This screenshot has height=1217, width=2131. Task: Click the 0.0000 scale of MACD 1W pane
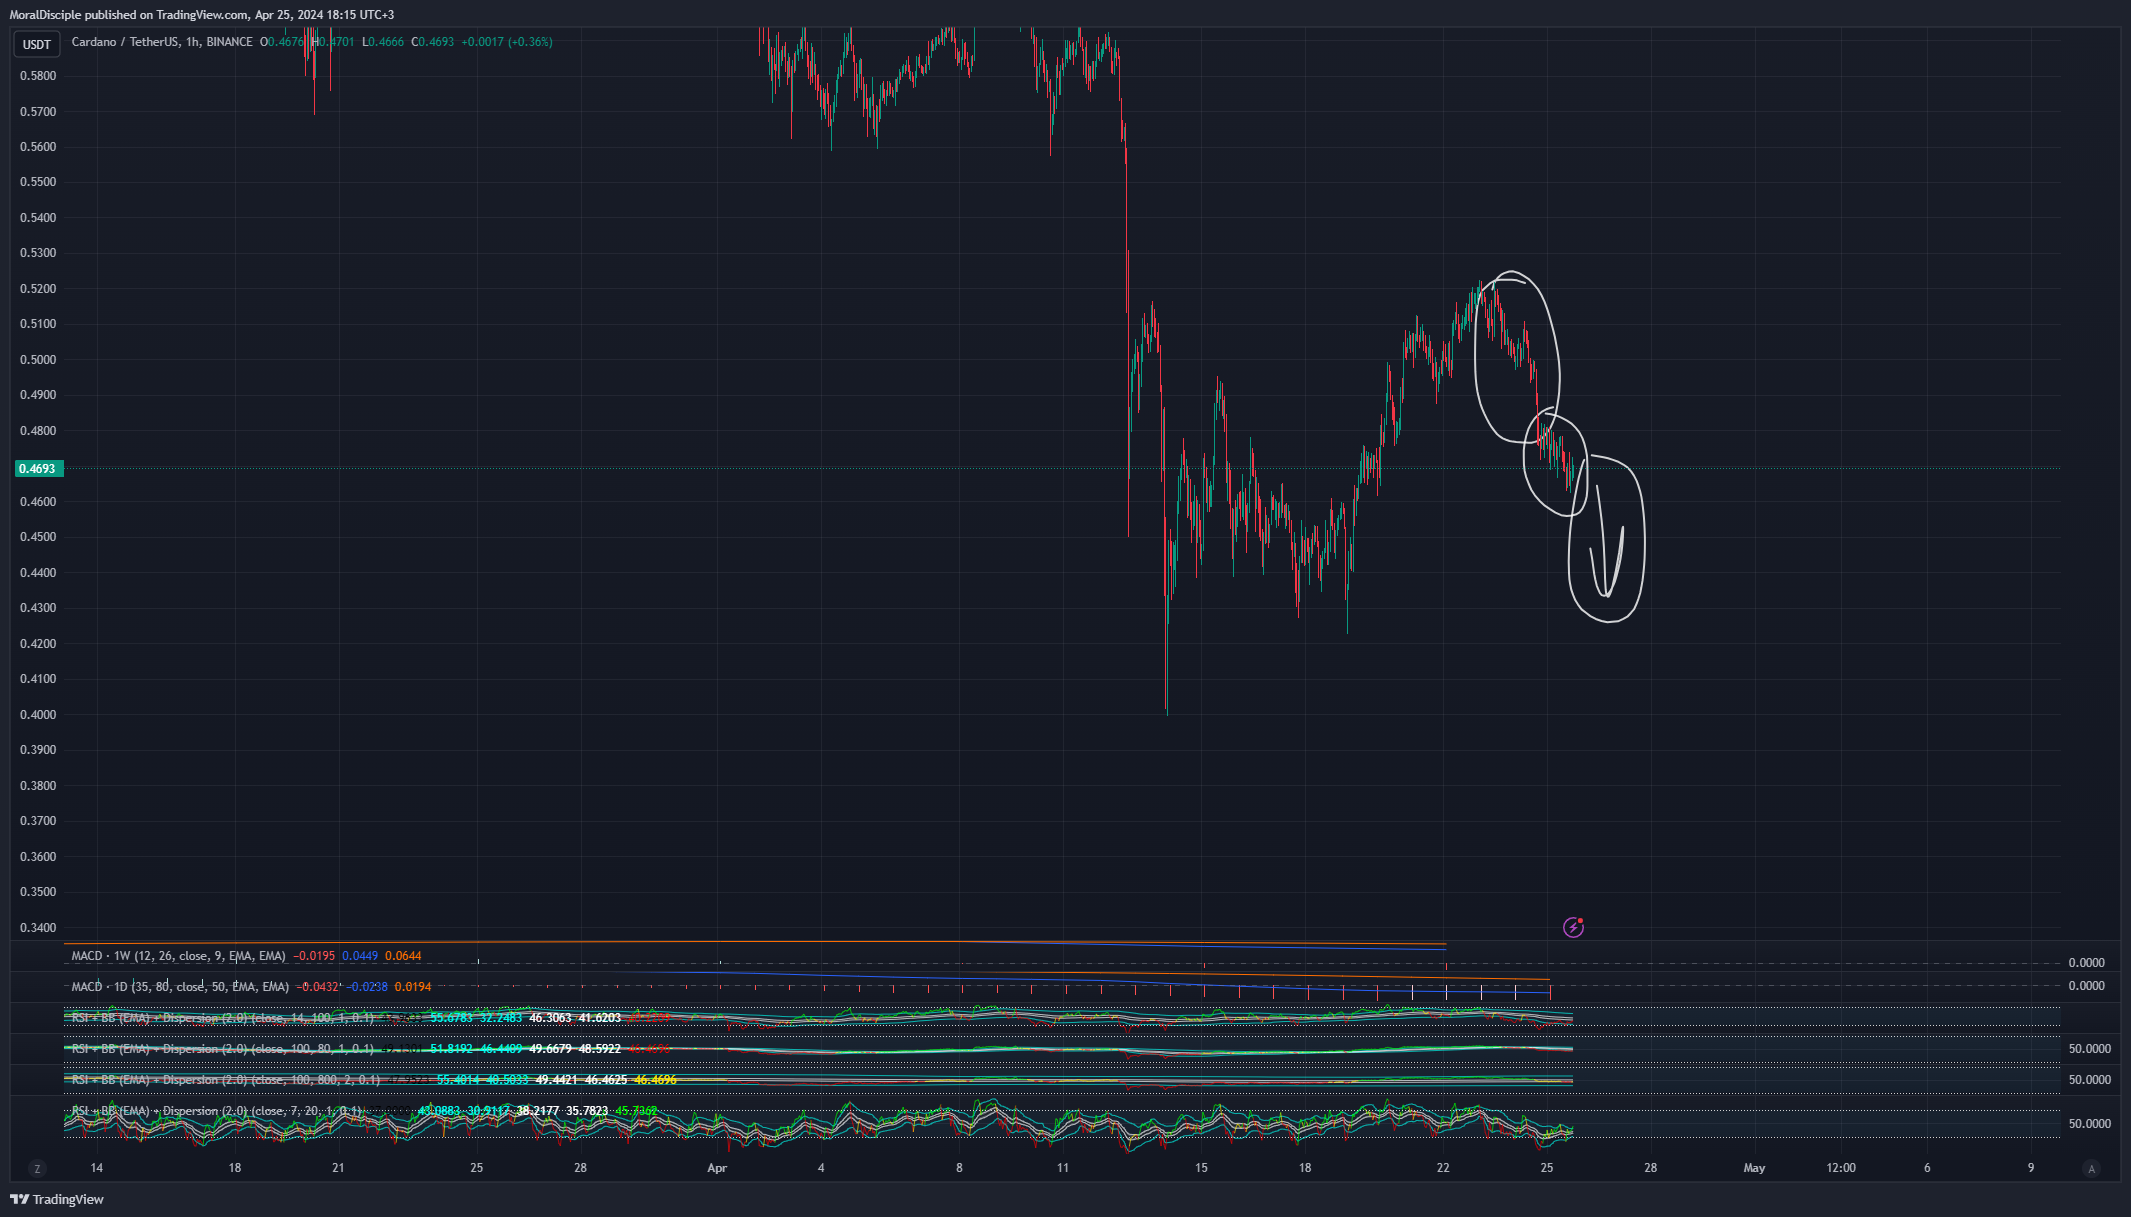pos(2087,963)
